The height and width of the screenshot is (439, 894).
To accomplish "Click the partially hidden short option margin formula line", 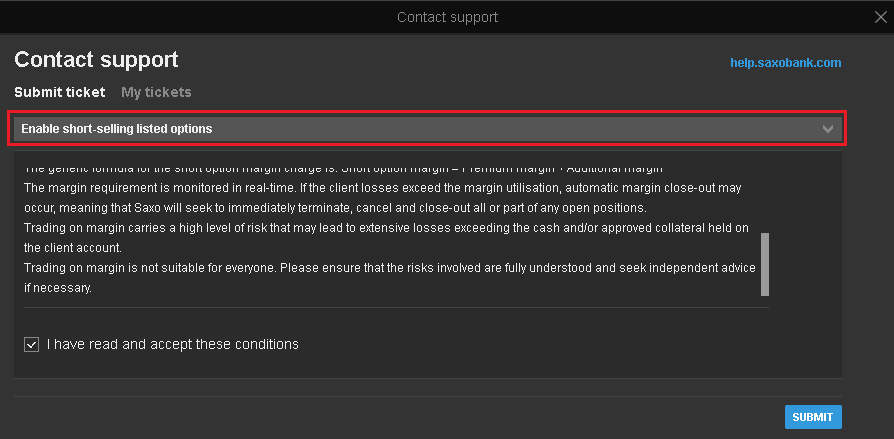I will point(343,169).
